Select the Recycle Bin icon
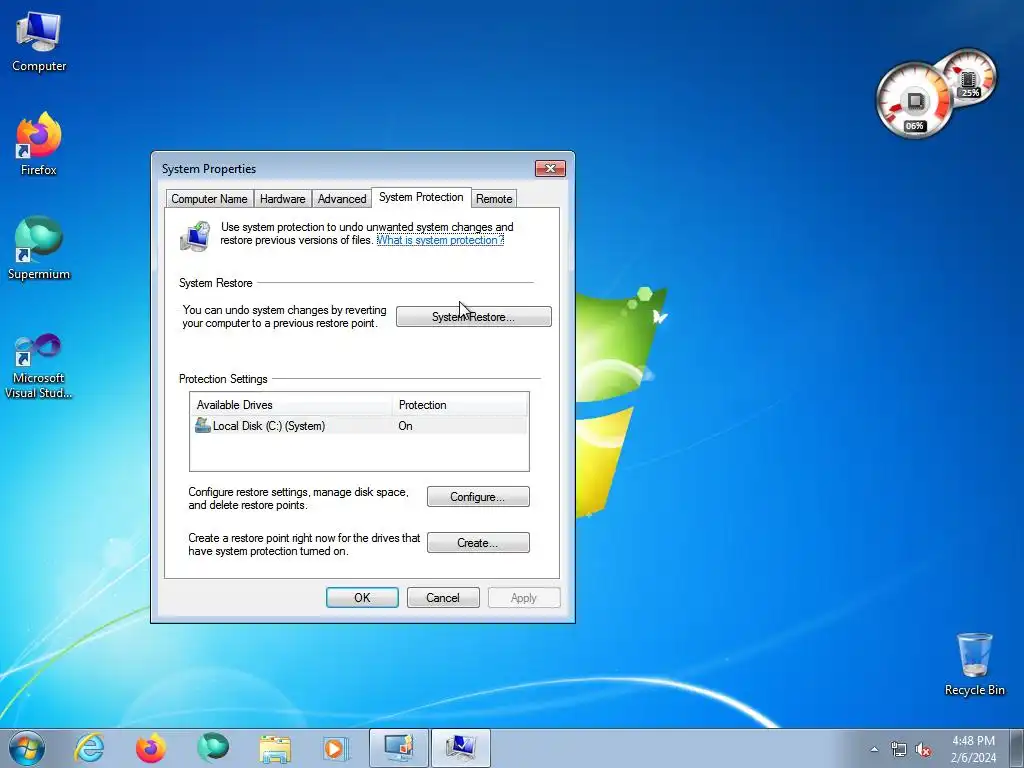 [974, 664]
